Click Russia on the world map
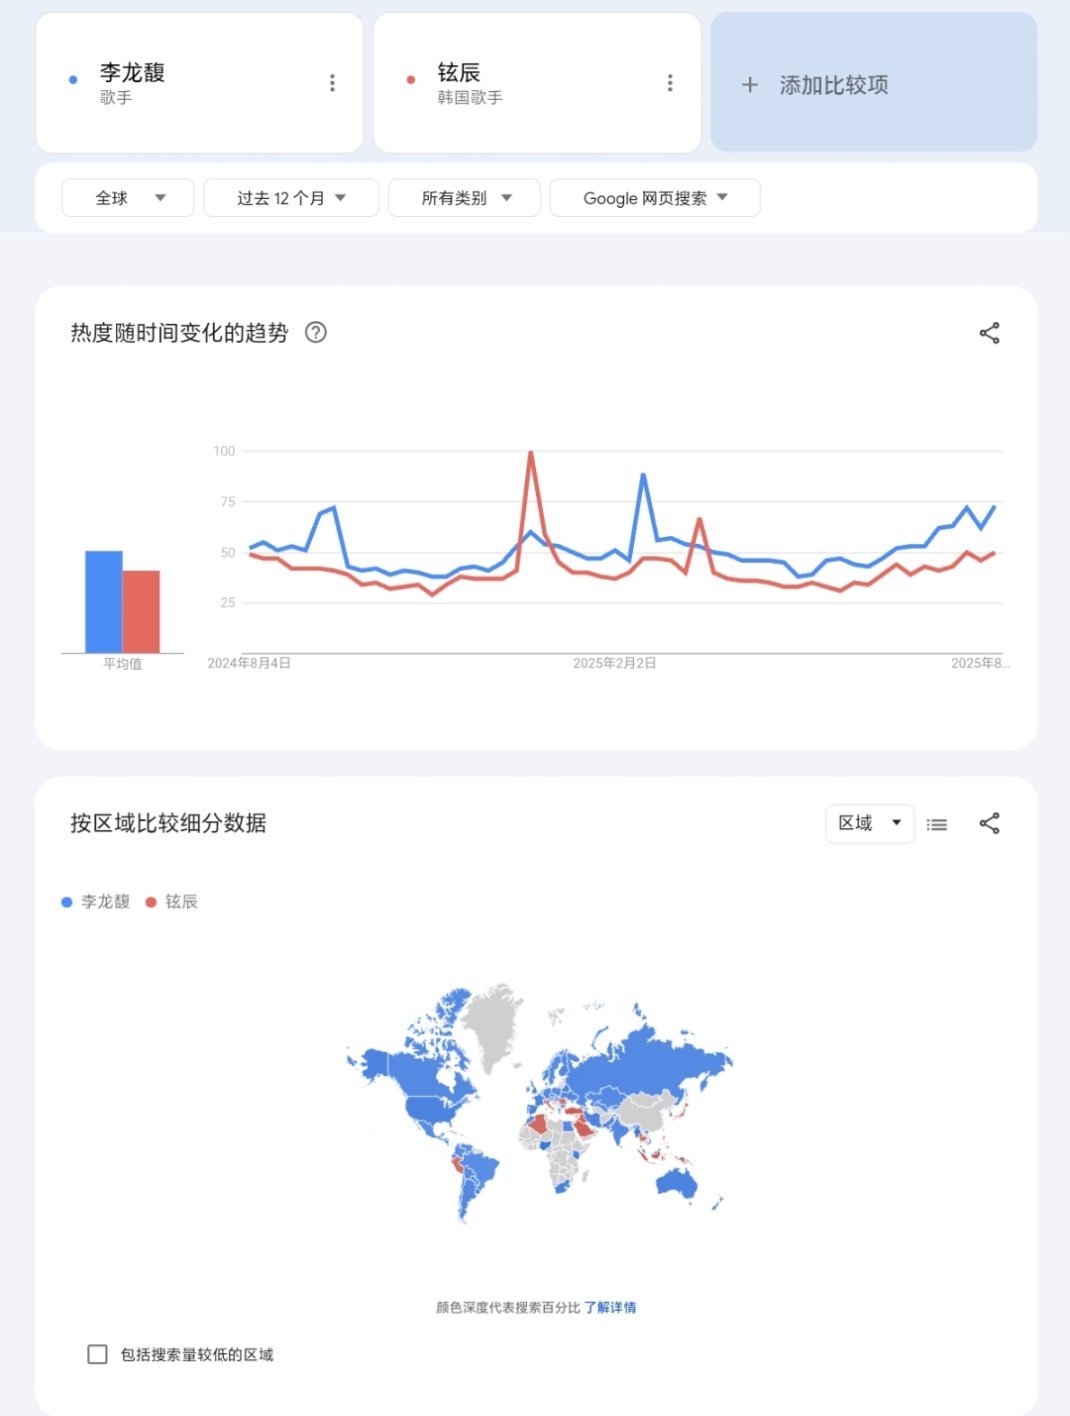 tap(650, 1060)
